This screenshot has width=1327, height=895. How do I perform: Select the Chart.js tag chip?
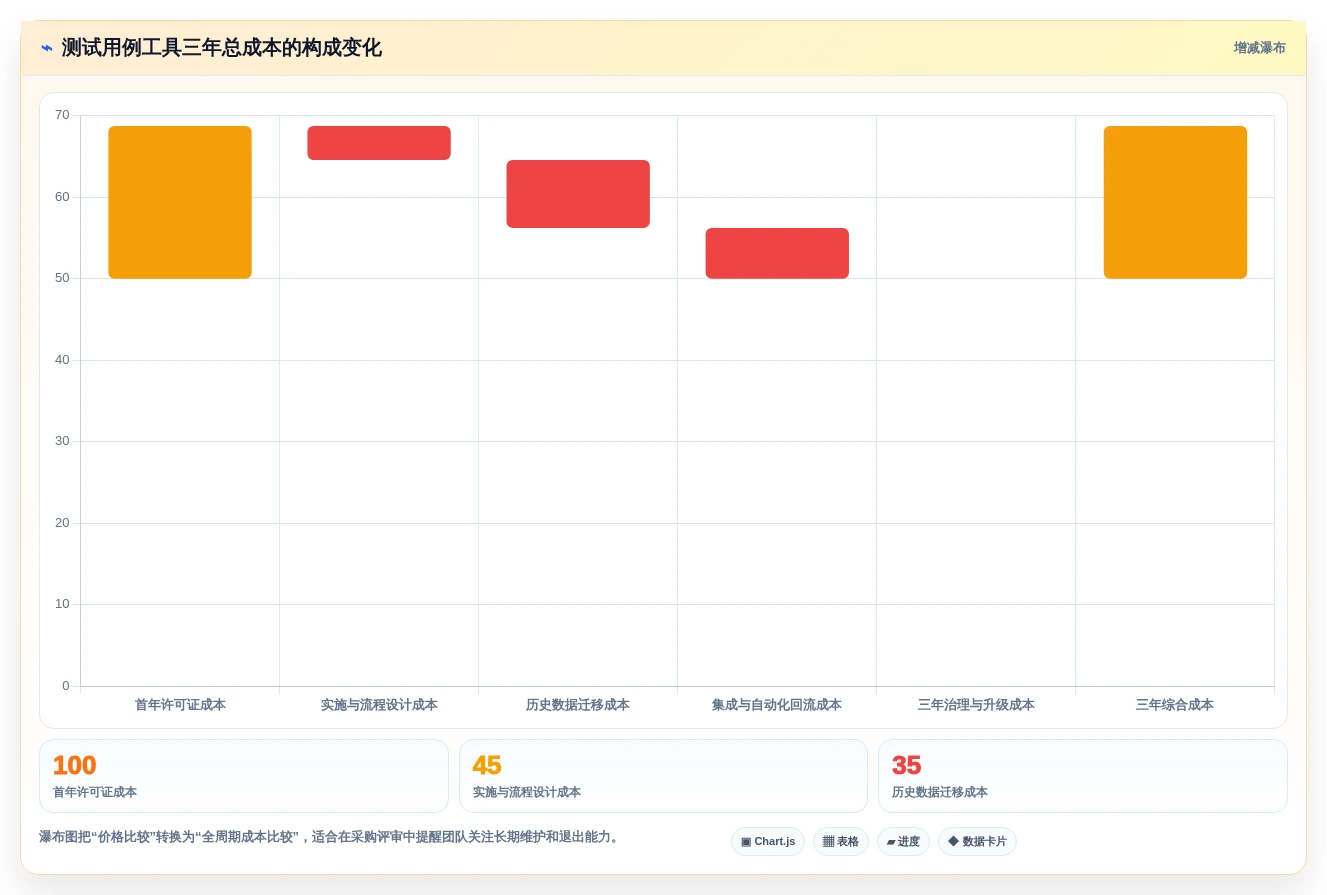tap(768, 842)
